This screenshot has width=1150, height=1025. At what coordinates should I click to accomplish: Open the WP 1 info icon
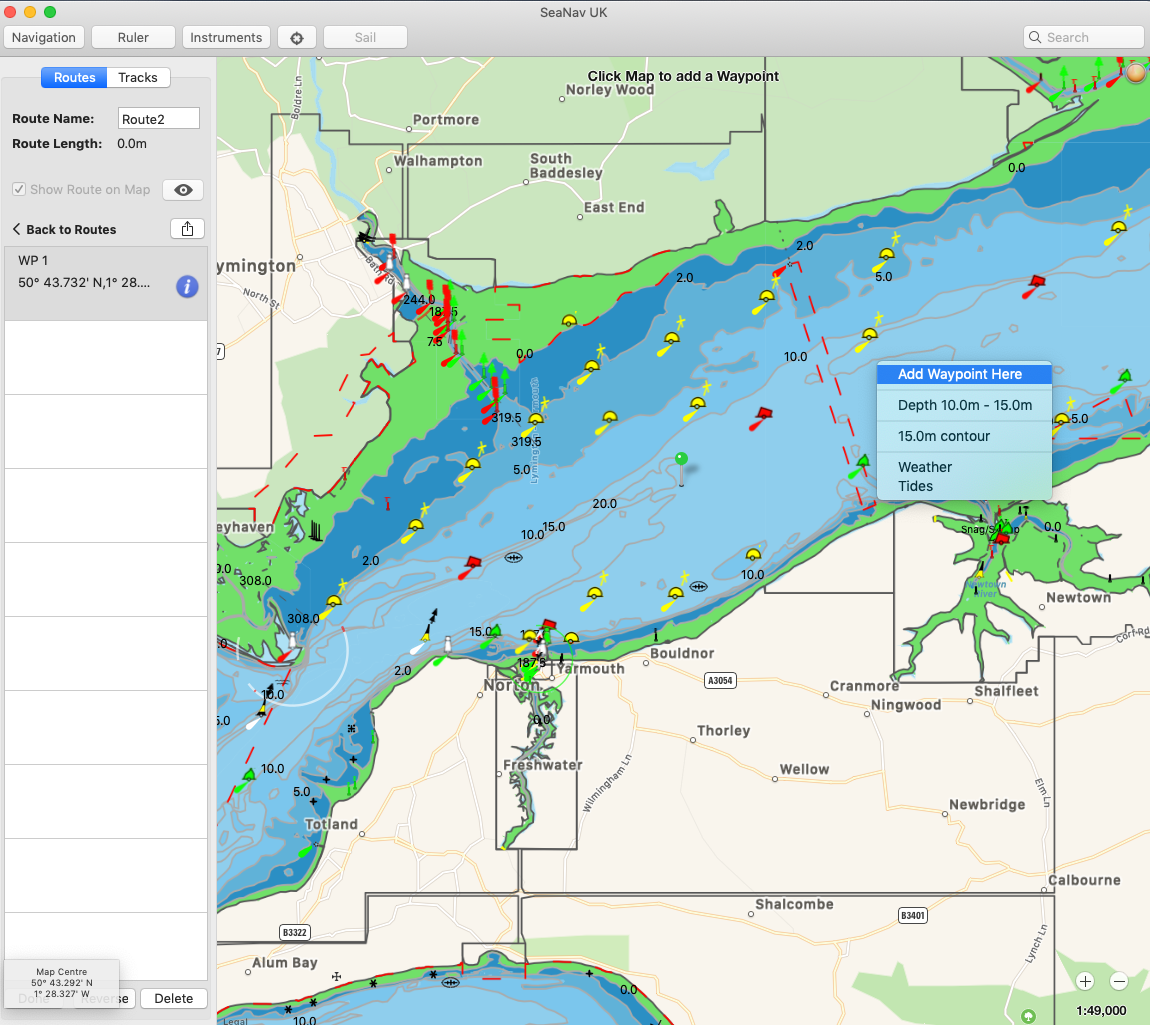pos(187,287)
